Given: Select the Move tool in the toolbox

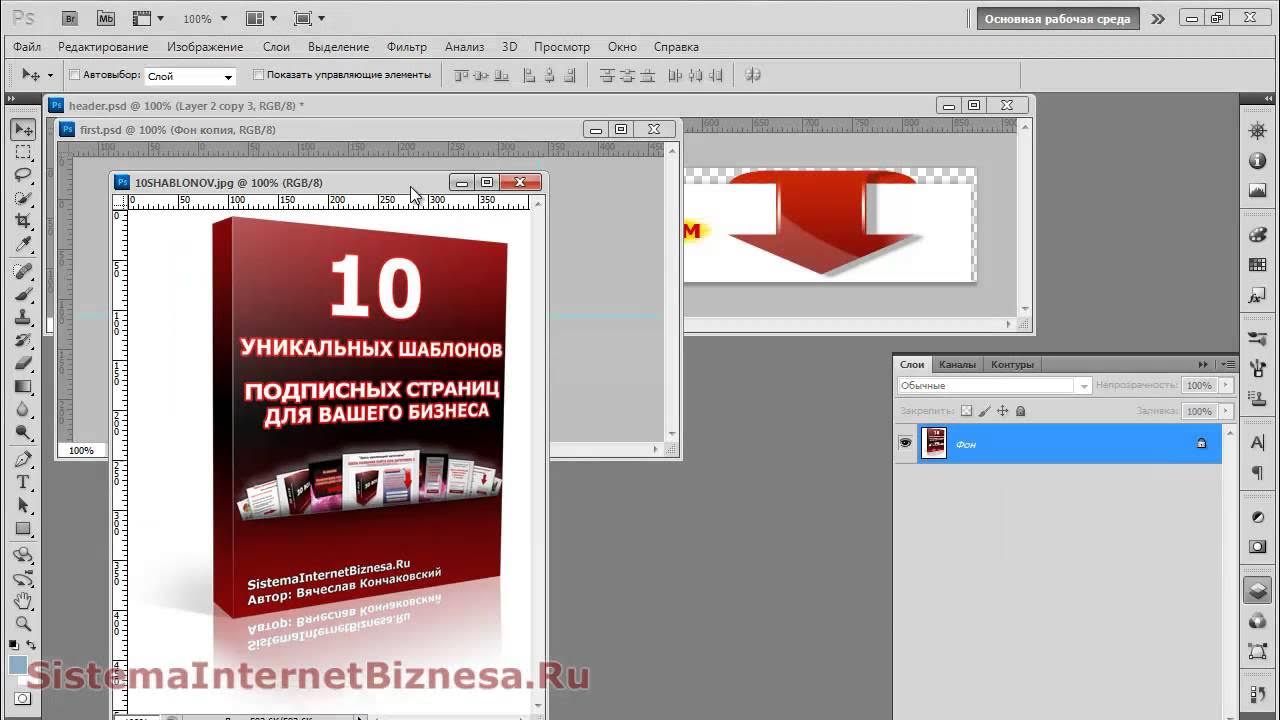Looking at the screenshot, I should tap(23, 129).
